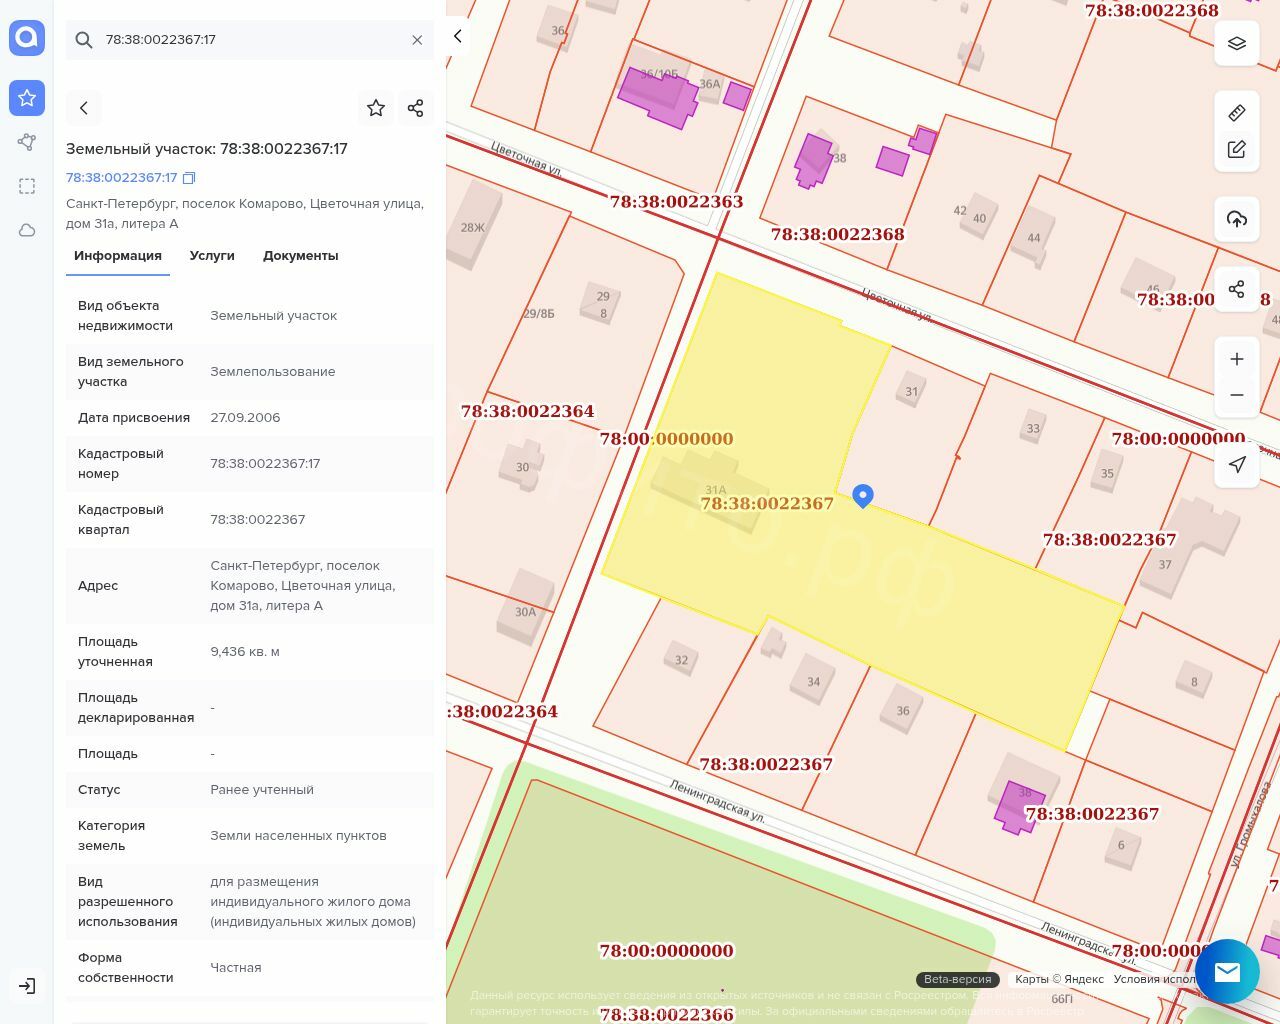The height and width of the screenshot is (1024, 1280).
Task: Go back with the left arrow button
Action: pos(84,108)
